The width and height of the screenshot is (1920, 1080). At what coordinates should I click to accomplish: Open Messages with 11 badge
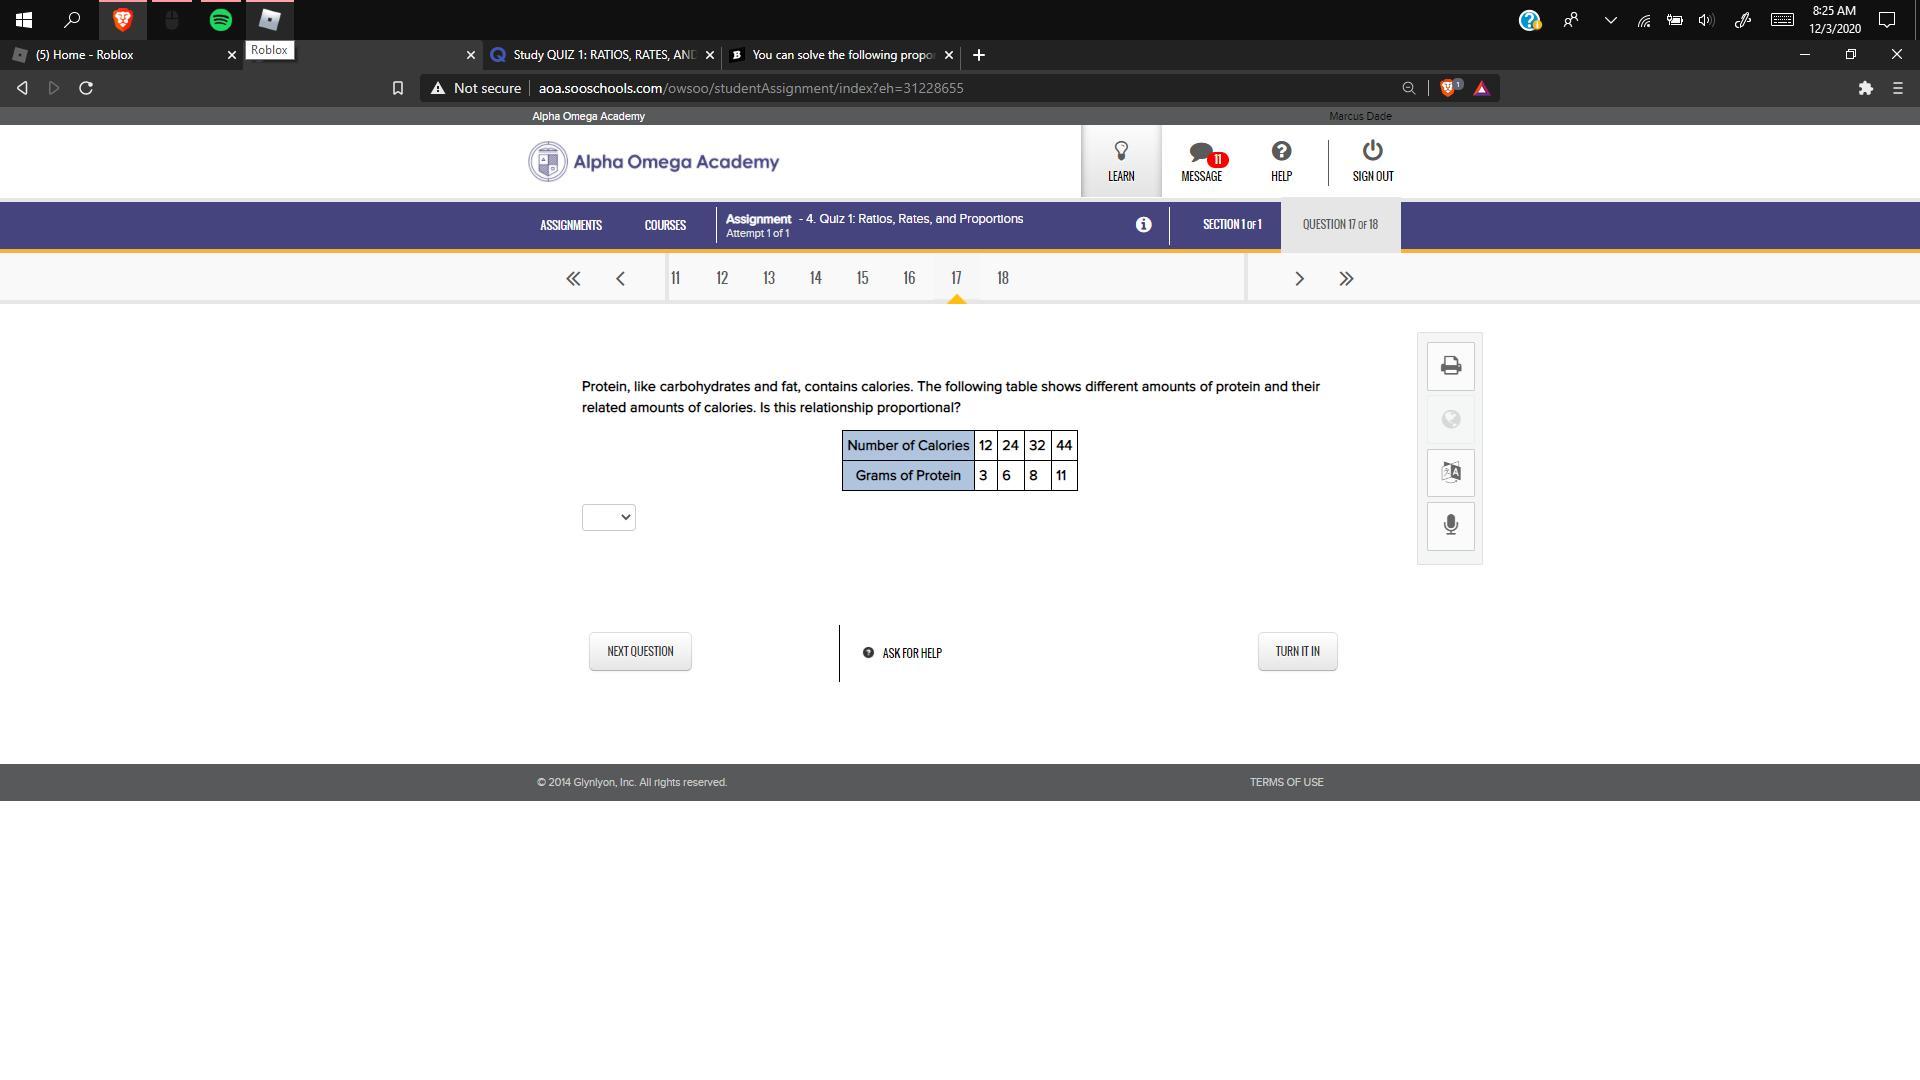(1201, 161)
